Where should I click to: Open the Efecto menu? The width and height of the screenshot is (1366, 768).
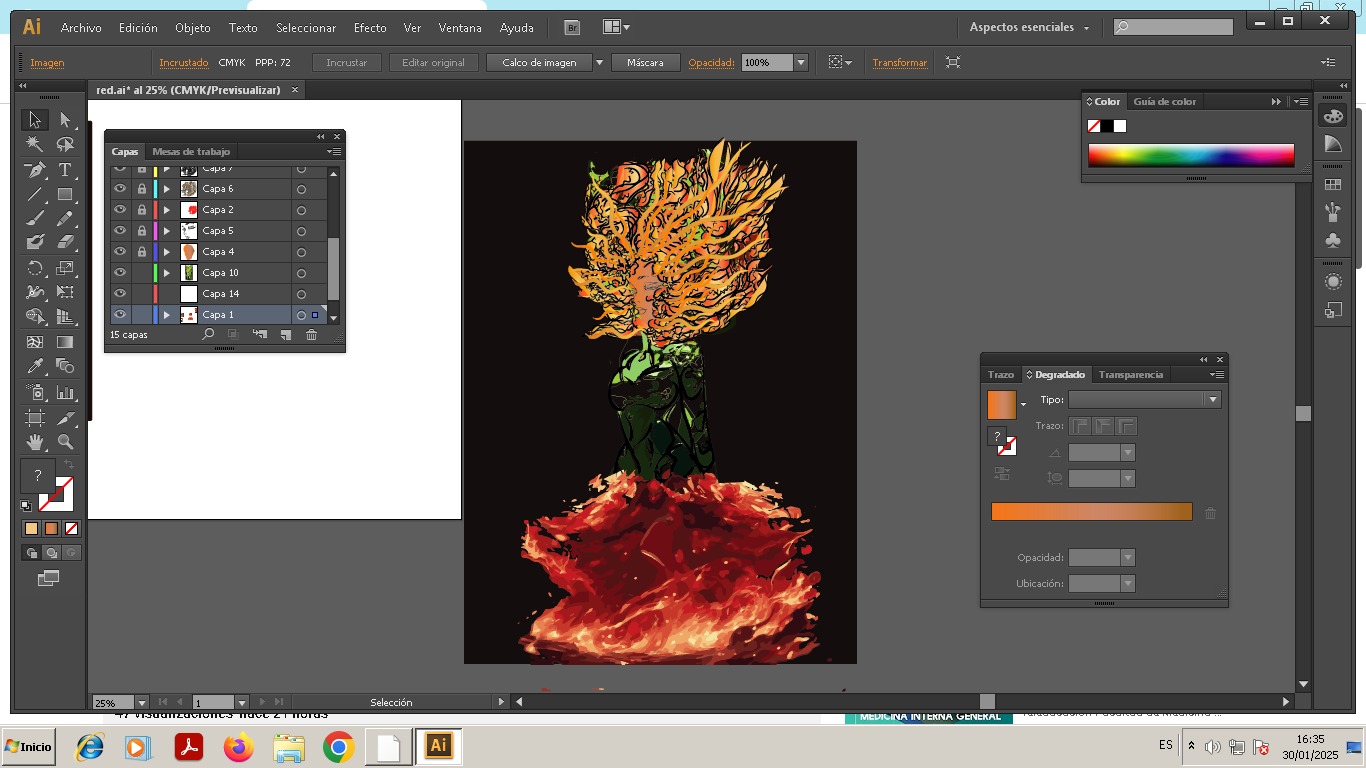click(370, 28)
